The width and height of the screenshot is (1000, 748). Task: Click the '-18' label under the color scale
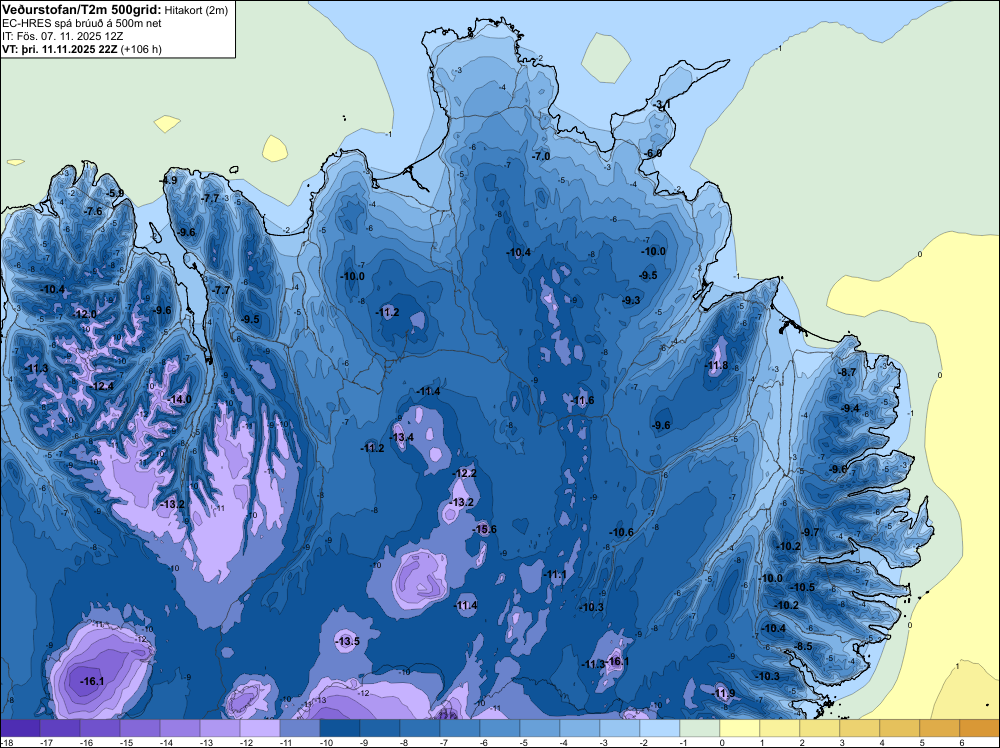pyautogui.click(x=6, y=742)
